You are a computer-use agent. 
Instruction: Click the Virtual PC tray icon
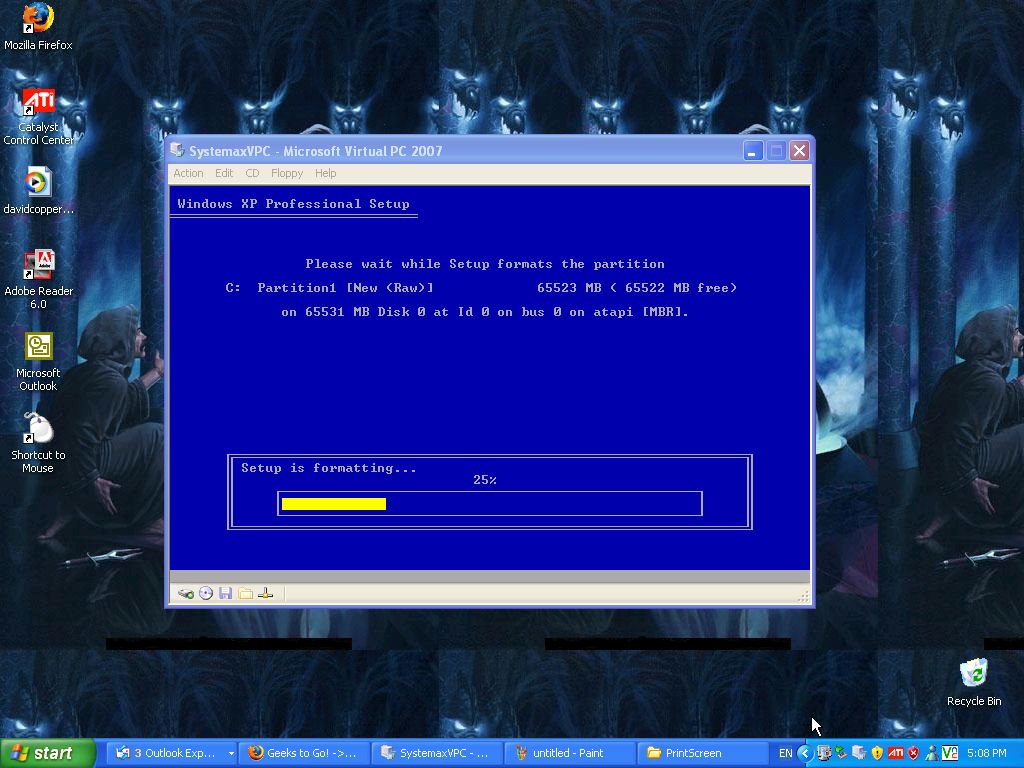pyautogui.click(x=859, y=753)
